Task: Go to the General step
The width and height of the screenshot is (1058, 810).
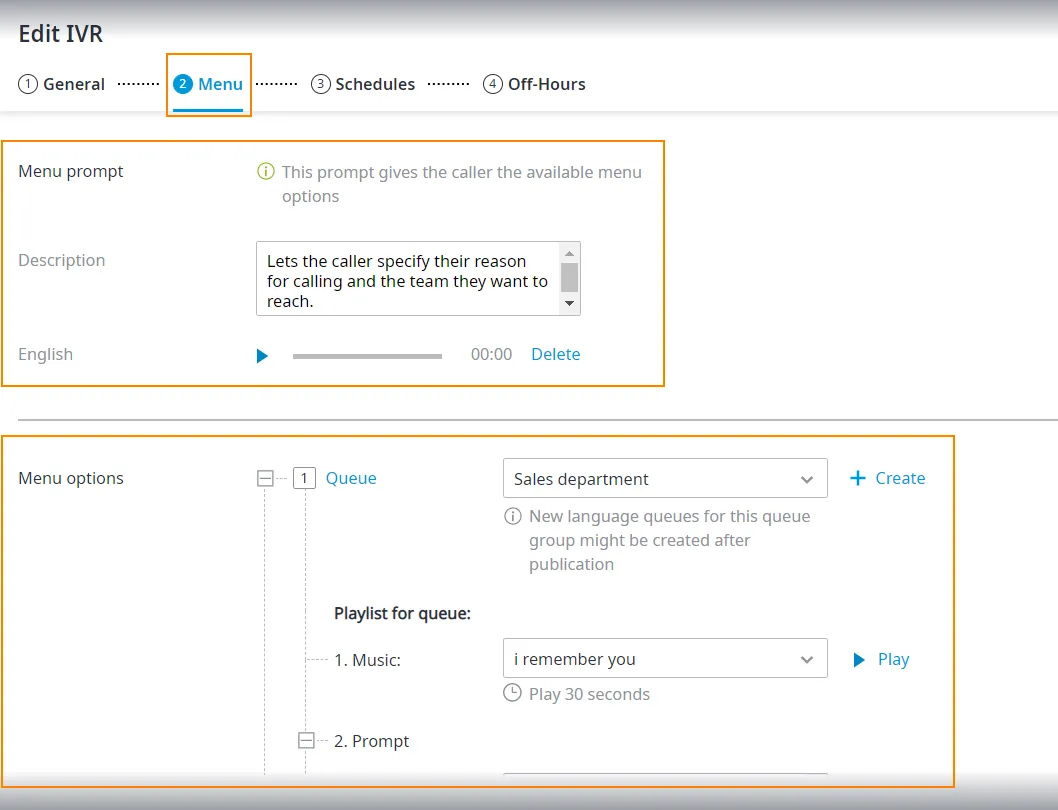Action: [61, 84]
